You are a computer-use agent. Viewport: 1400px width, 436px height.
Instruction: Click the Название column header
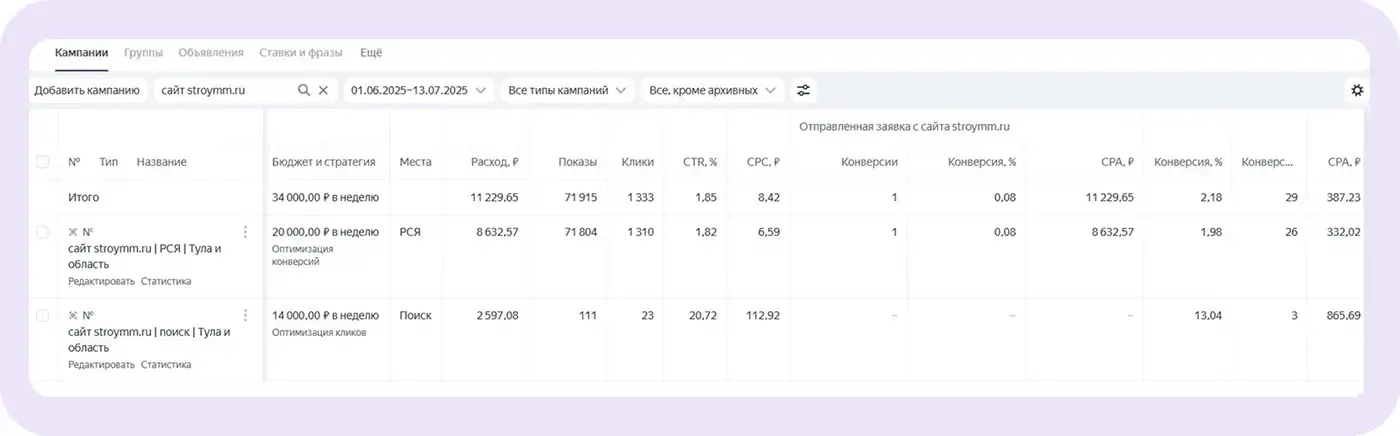161,162
